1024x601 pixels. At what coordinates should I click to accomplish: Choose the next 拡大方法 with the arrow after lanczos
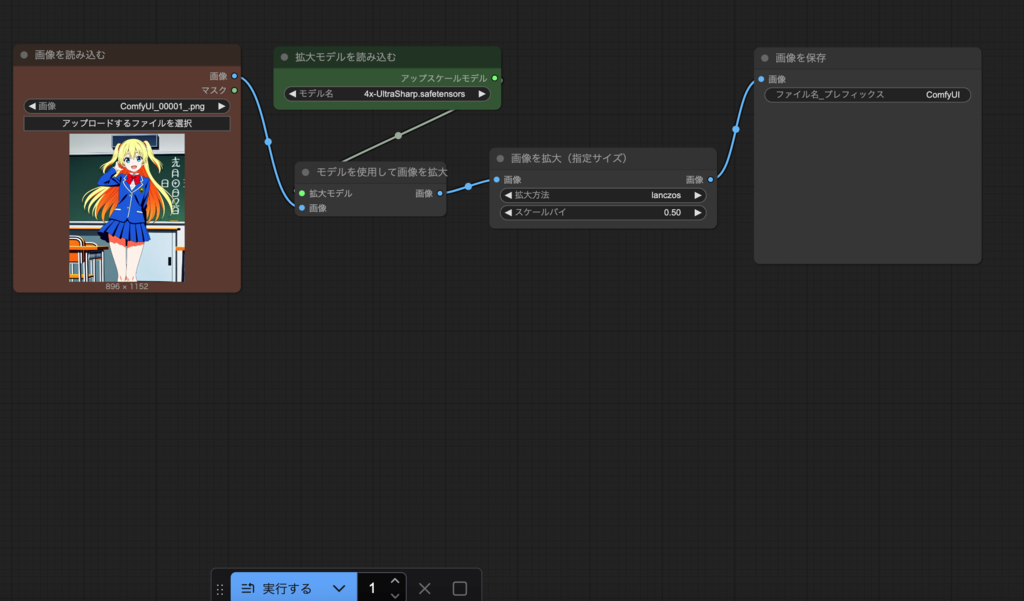point(697,195)
